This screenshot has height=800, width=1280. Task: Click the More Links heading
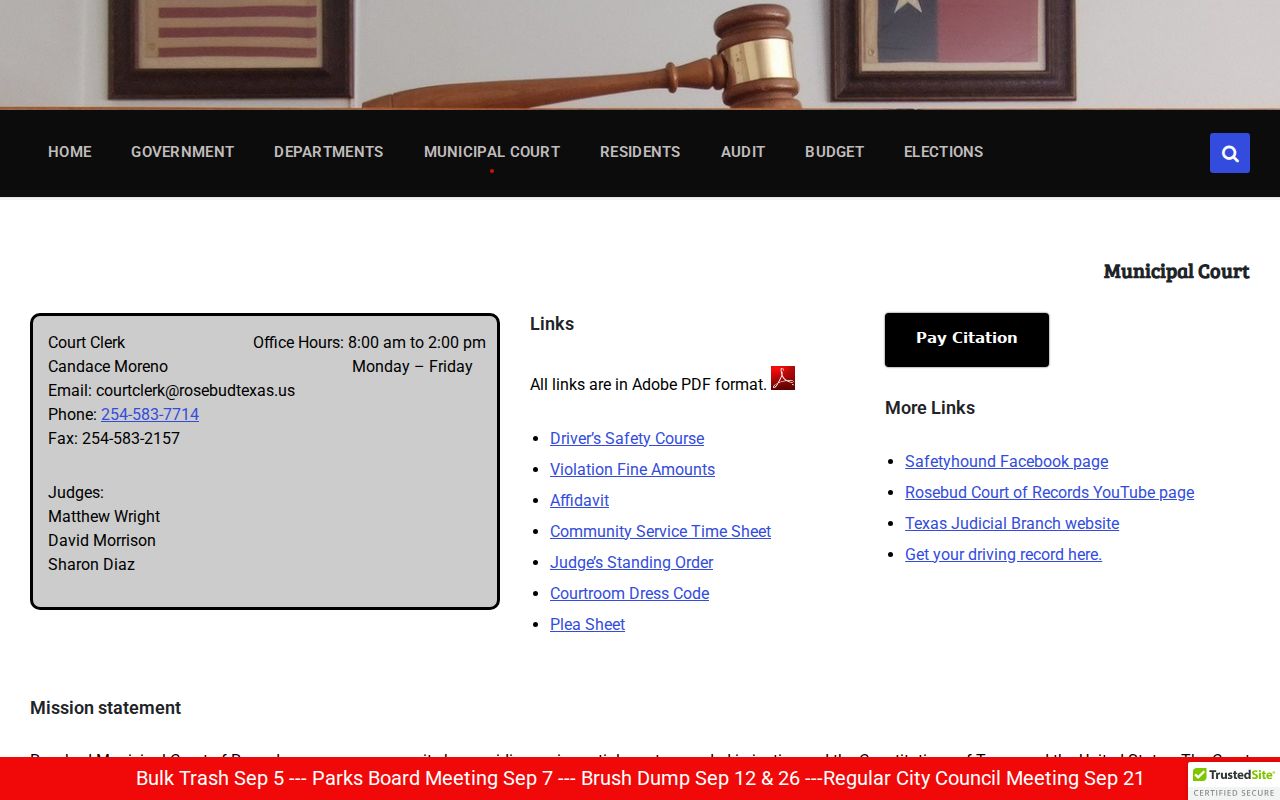click(x=930, y=408)
